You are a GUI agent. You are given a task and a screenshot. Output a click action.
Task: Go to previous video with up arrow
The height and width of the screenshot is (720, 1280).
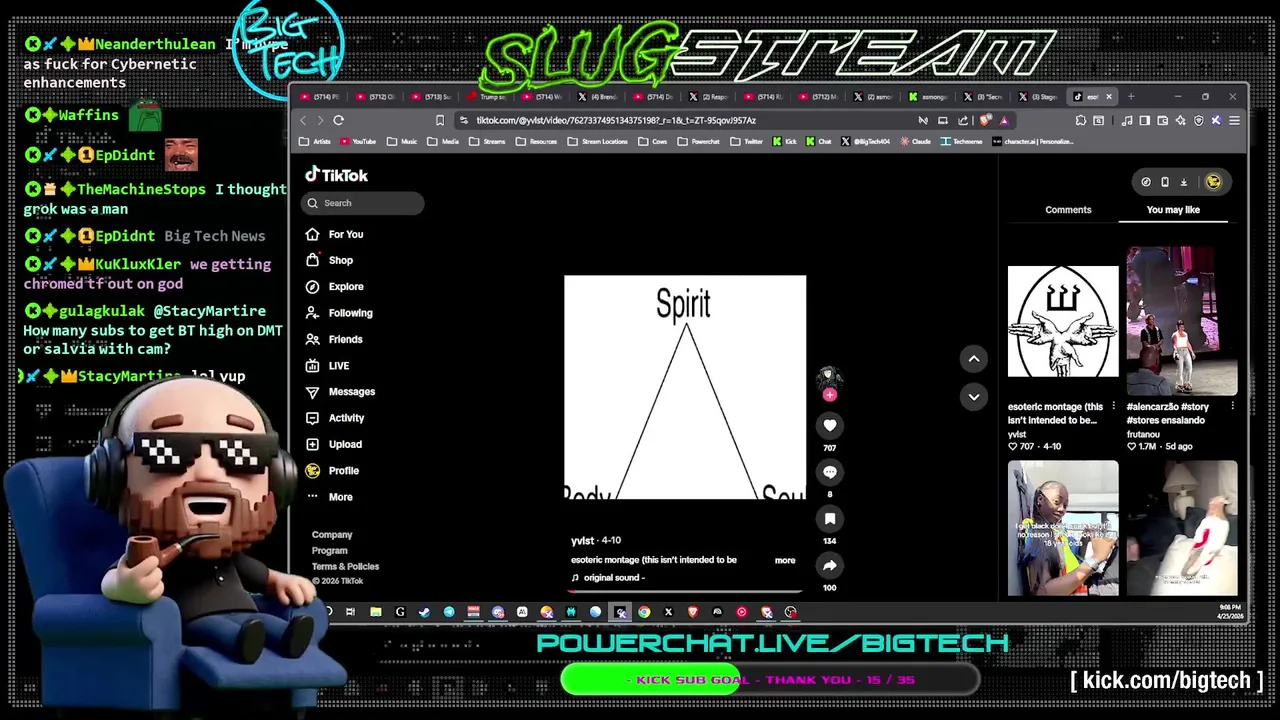click(x=973, y=359)
